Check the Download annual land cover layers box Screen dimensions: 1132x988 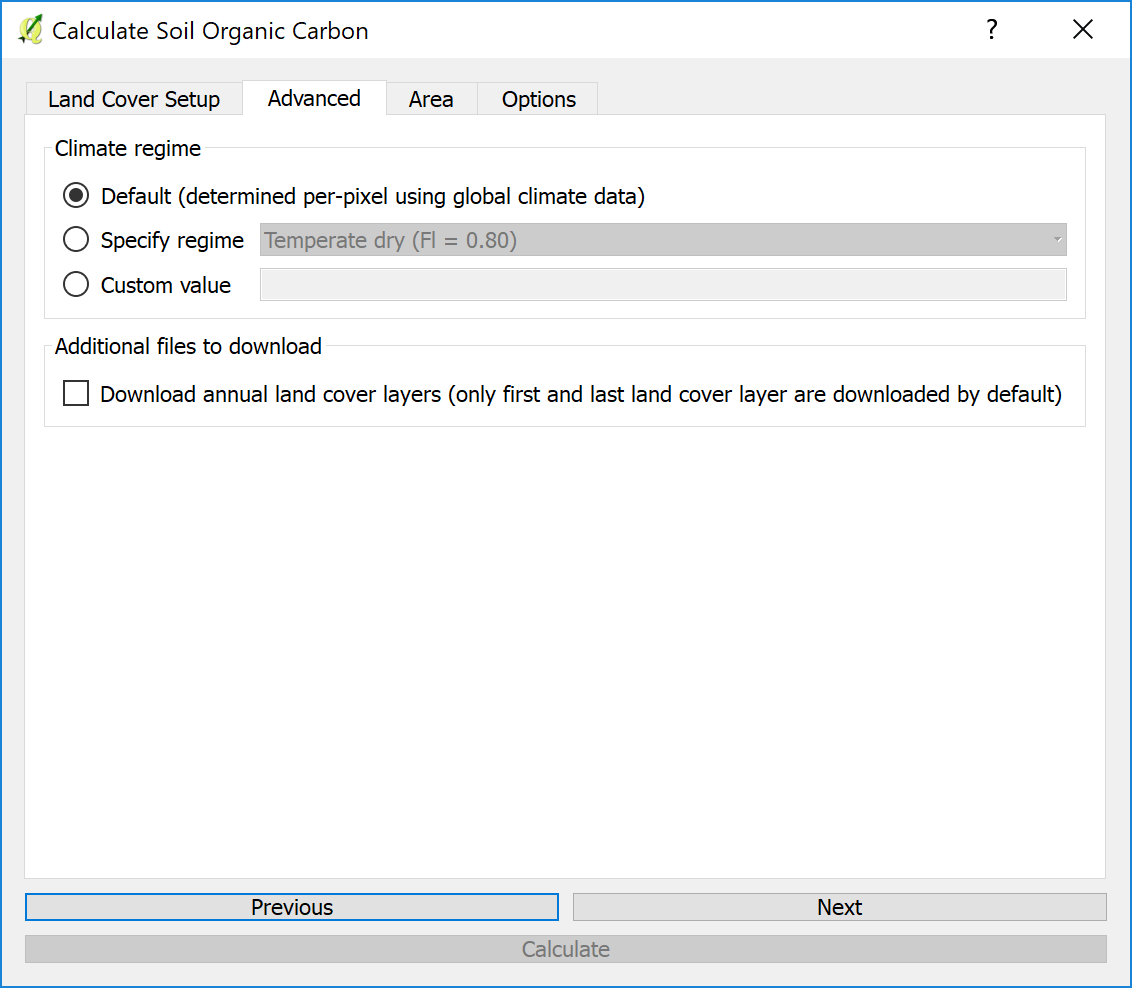click(76, 394)
